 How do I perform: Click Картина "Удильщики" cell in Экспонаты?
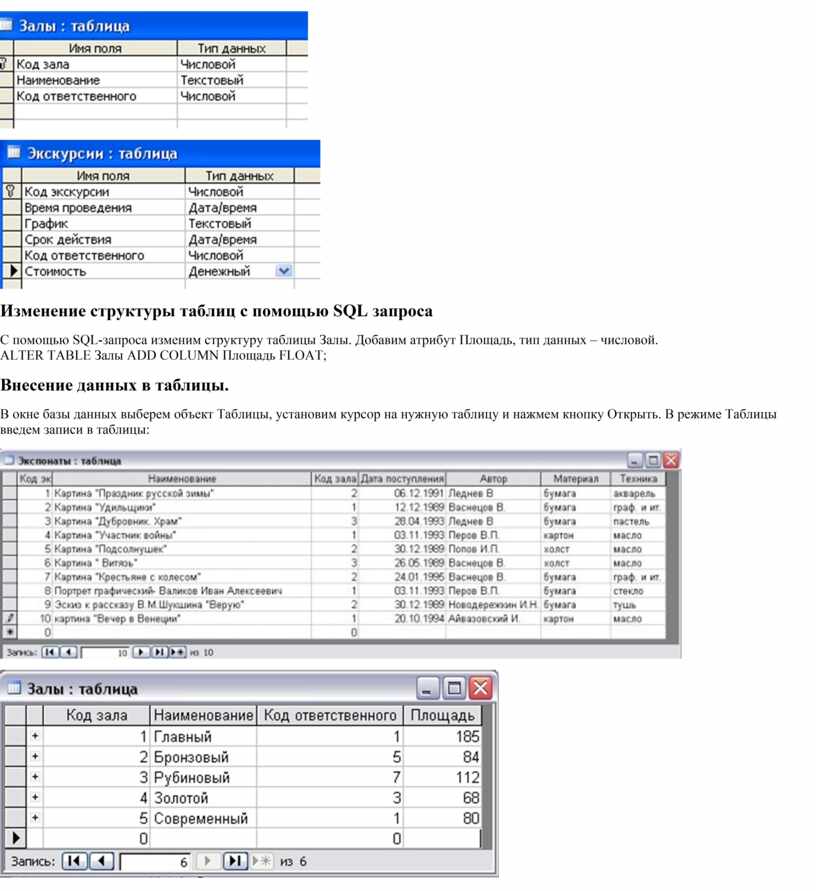(x=182, y=507)
